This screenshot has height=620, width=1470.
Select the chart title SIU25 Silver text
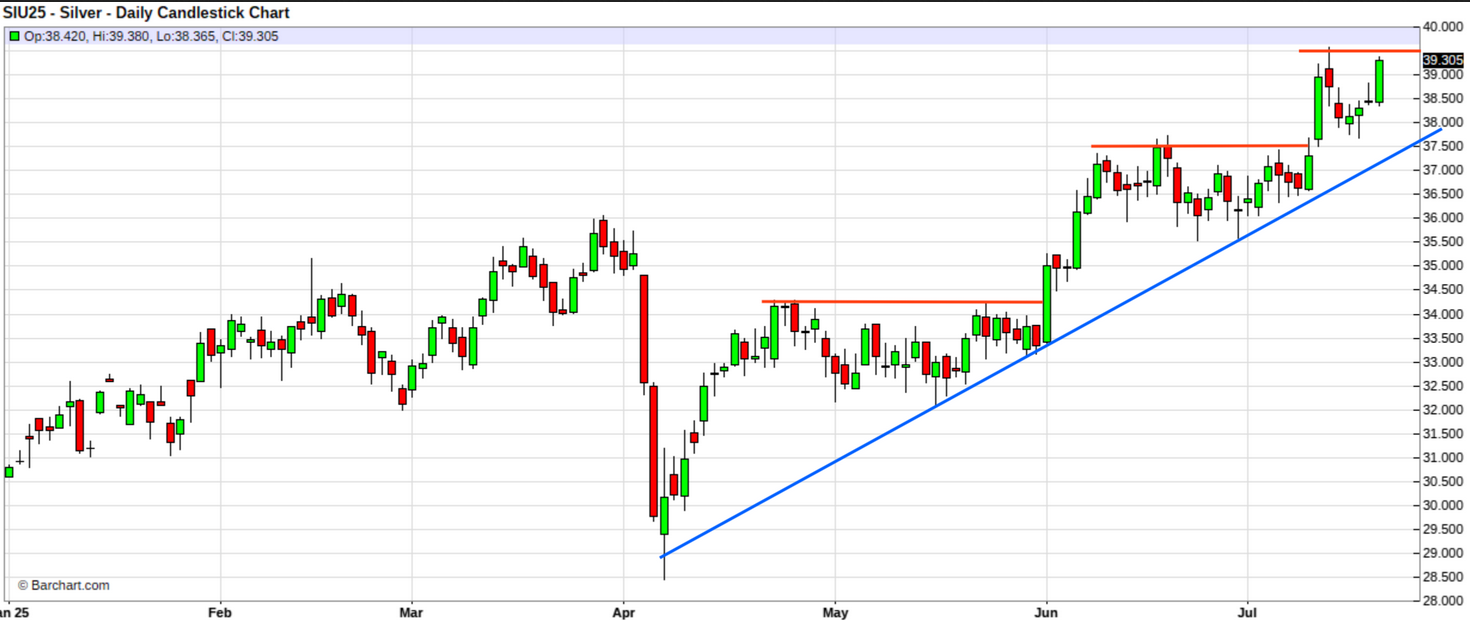(146, 13)
